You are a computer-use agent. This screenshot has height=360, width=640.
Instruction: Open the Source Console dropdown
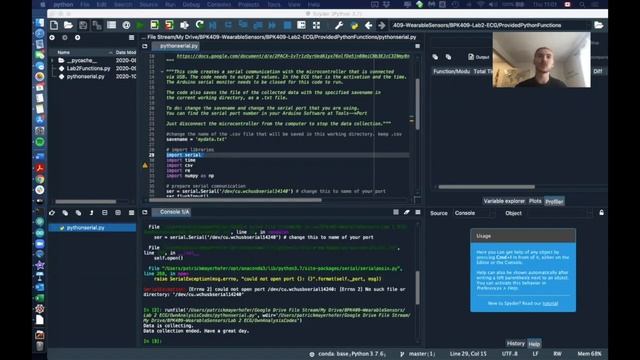[473, 213]
